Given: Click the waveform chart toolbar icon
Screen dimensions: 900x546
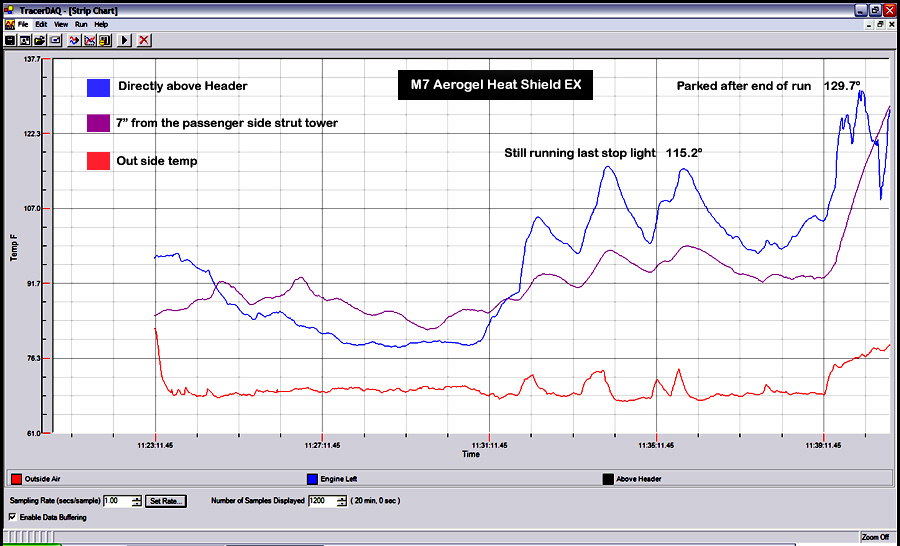Looking at the screenshot, I should [x=75, y=40].
